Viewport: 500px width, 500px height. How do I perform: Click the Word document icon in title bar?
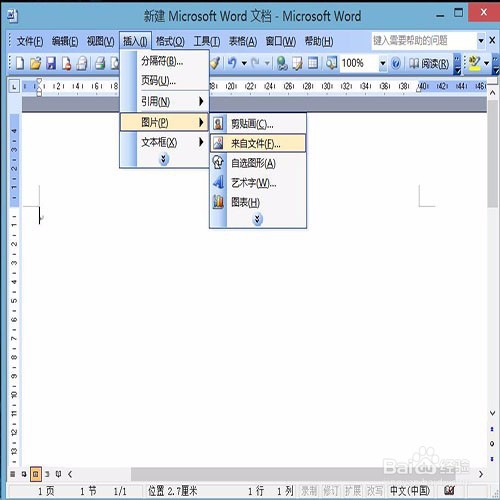(x=13, y=16)
